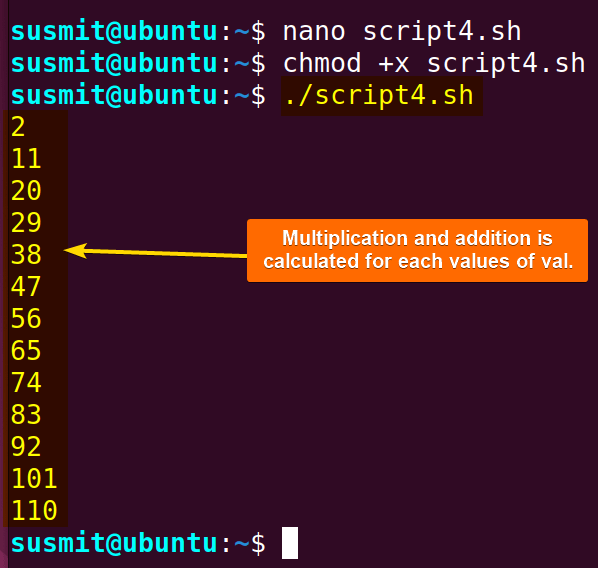Click the output value 101
The height and width of the screenshot is (568, 598).
pyautogui.click(x=34, y=479)
